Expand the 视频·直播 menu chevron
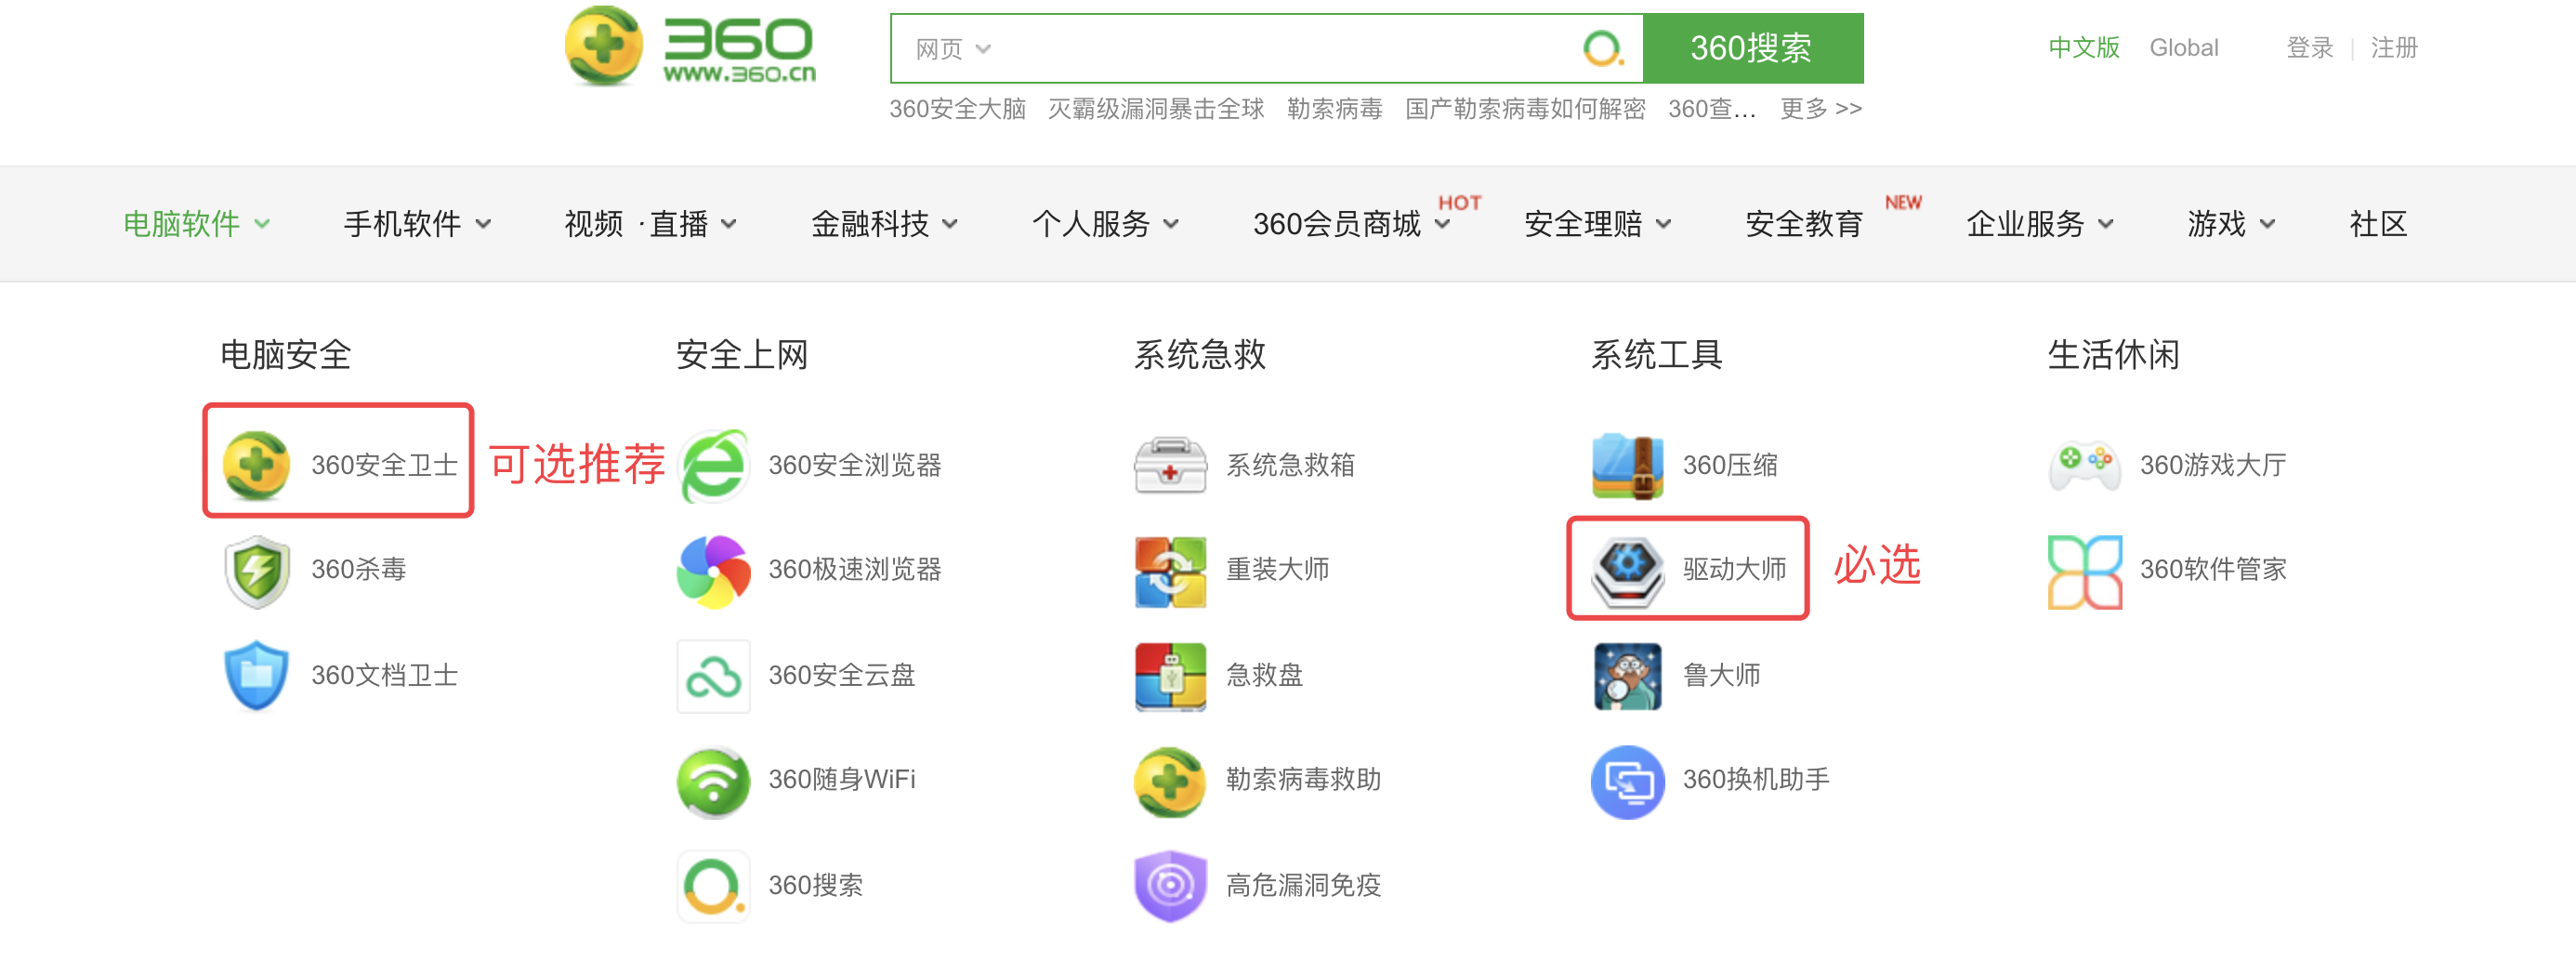 pyautogui.click(x=729, y=224)
